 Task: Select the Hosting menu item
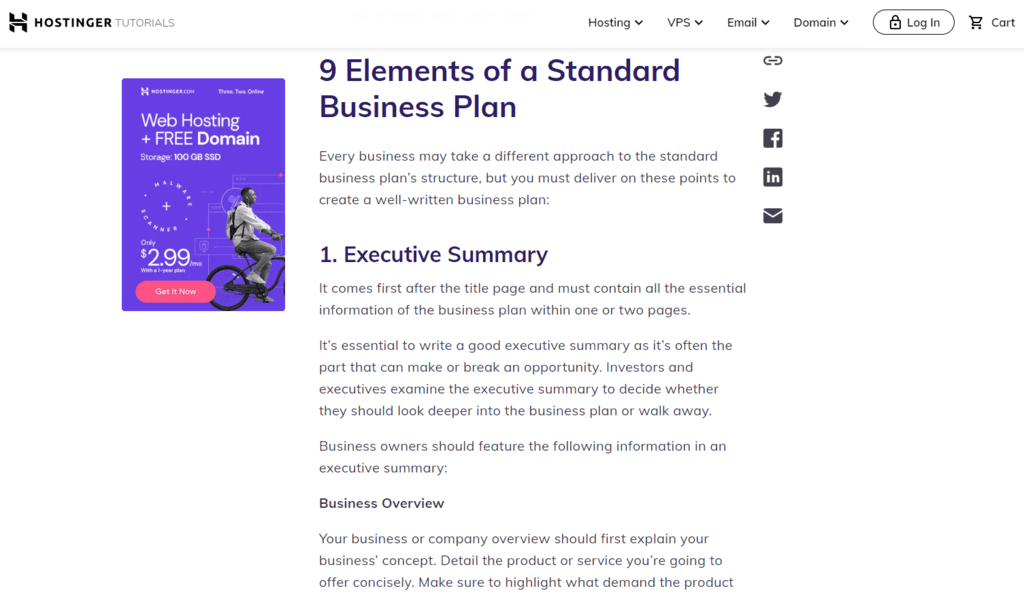[608, 22]
